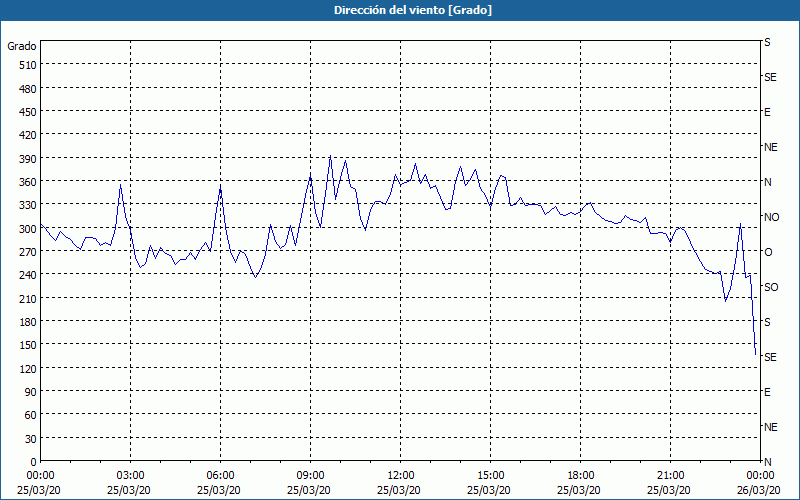Click the 00:00 time label above 25/03/20
Image resolution: width=800 pixels, height=500 pixels.
40,476
